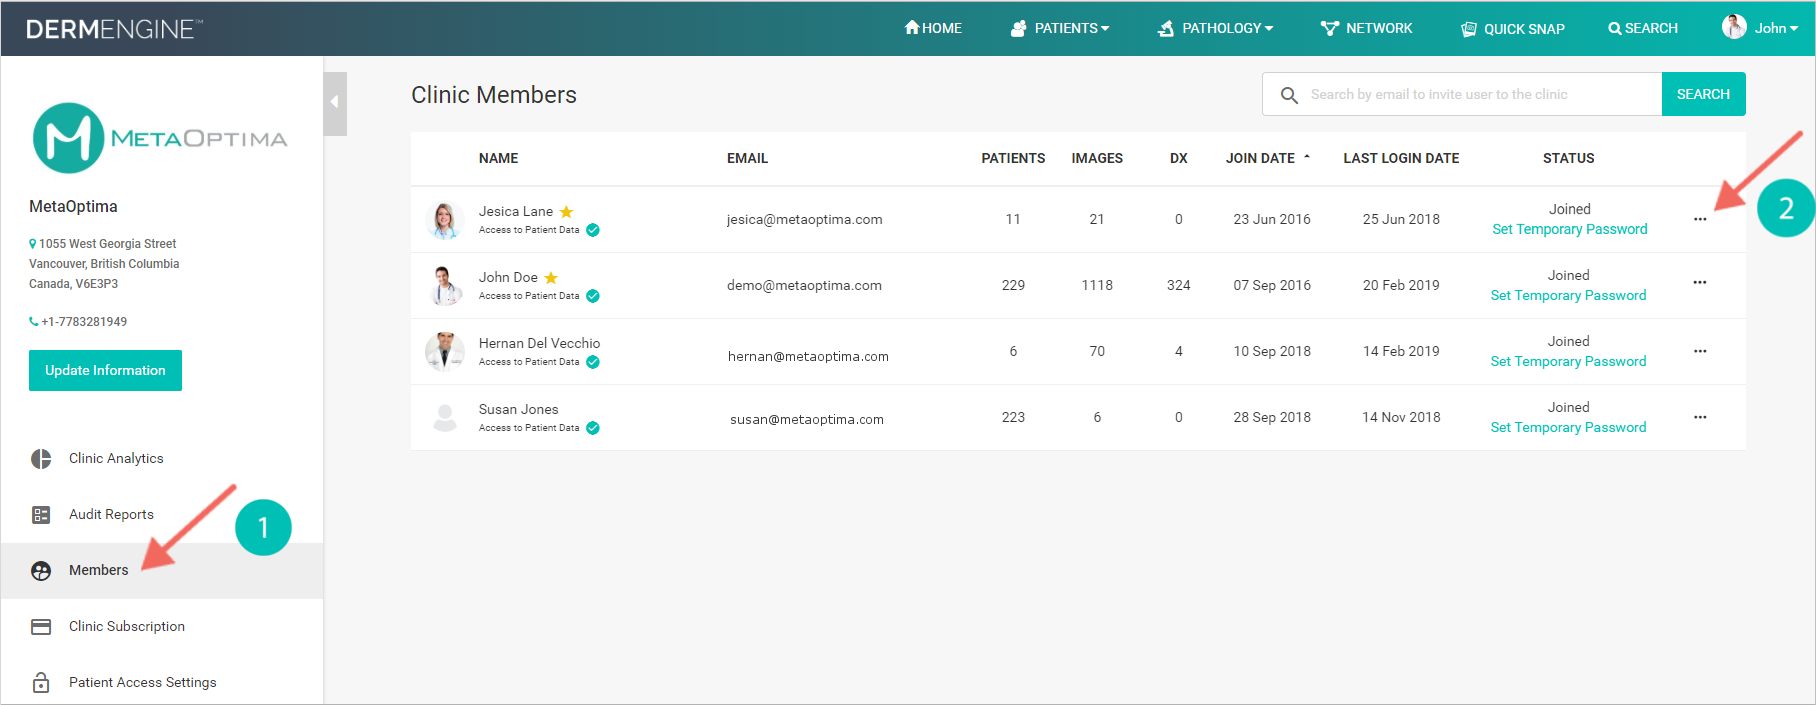Toggle John Doe's patient data access checkmark
1816x705 pixels.
pyautogui.click(x=593, y=296)
